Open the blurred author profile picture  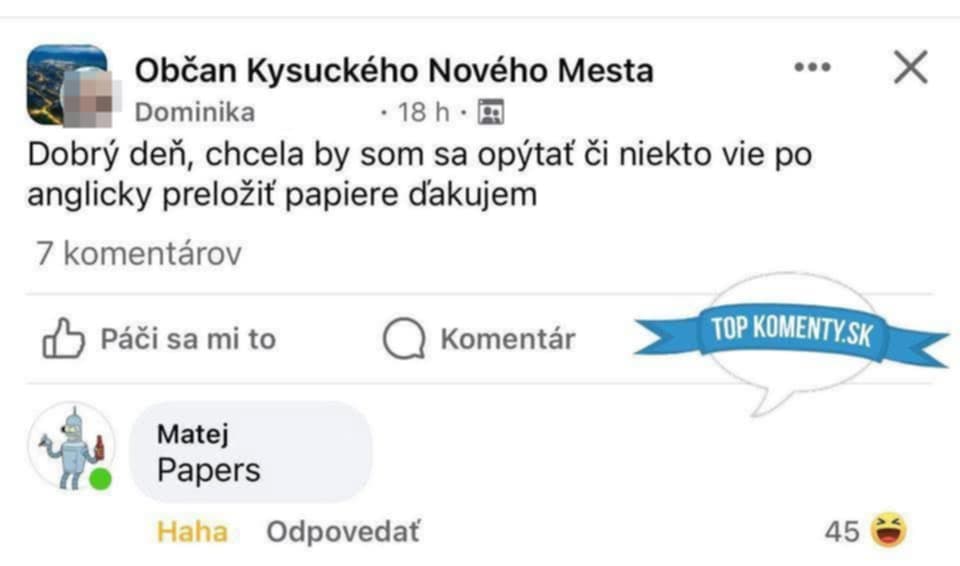coord(89,99)
